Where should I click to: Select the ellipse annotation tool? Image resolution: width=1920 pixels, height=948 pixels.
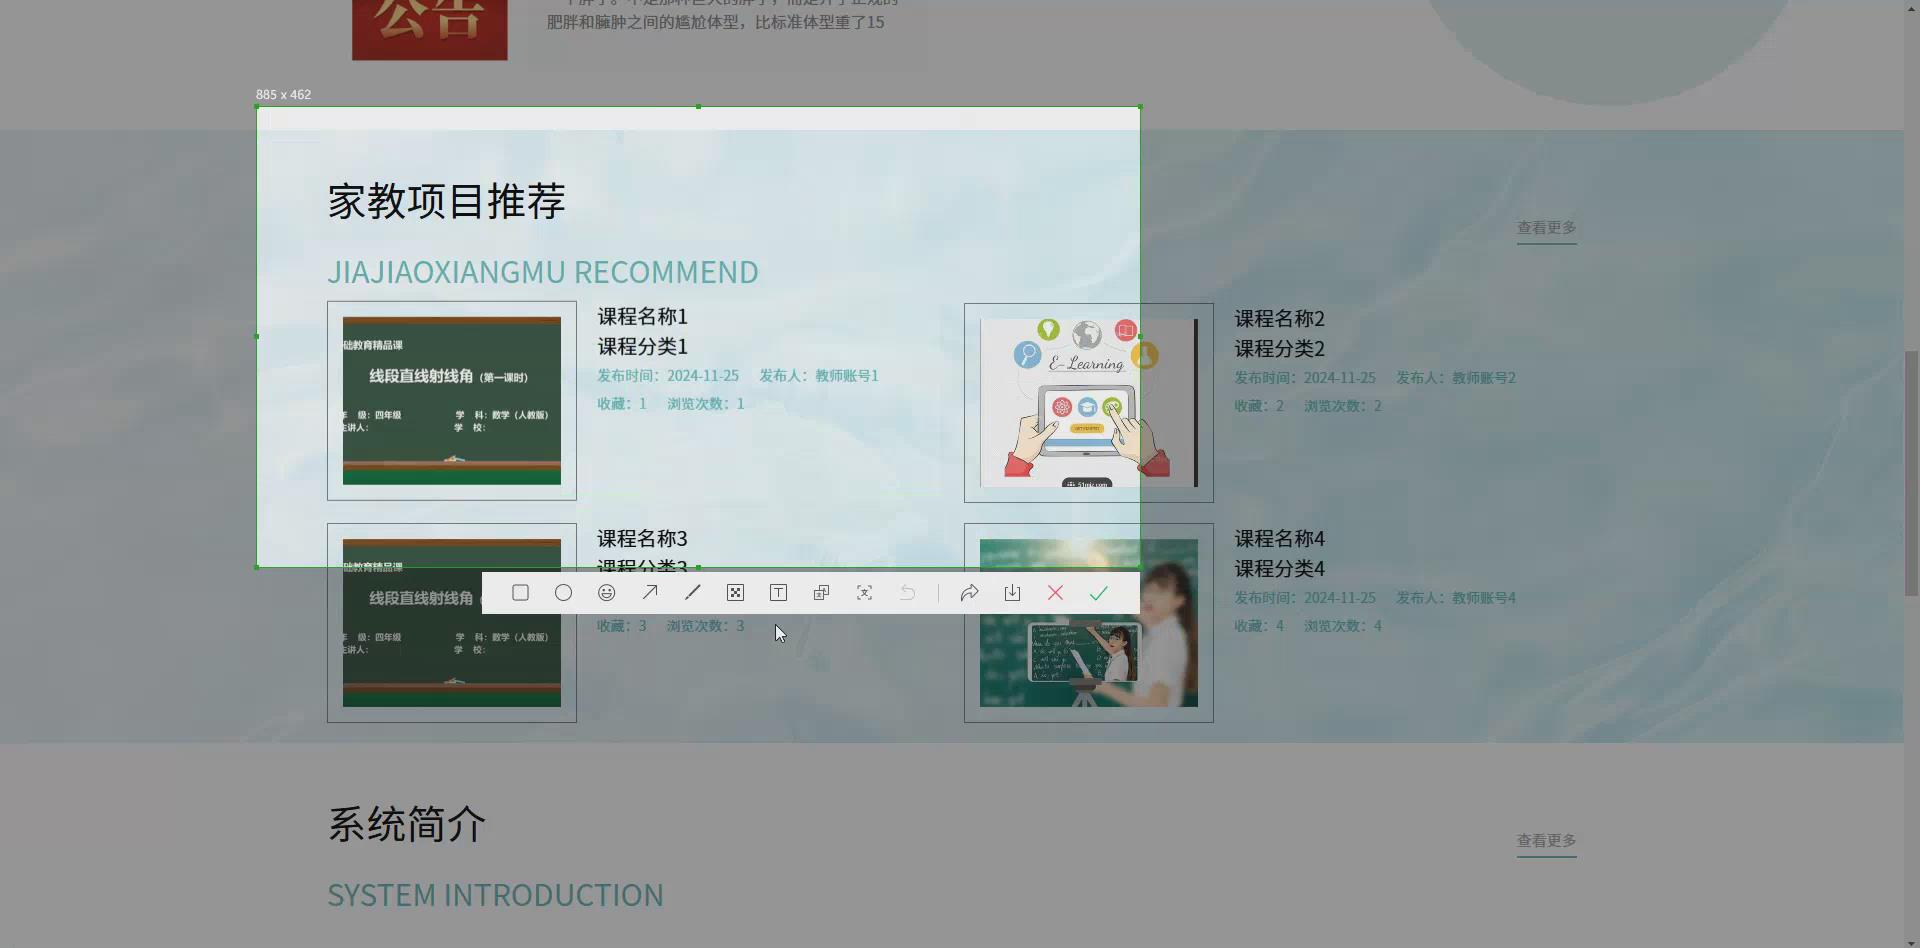point(563,592)
